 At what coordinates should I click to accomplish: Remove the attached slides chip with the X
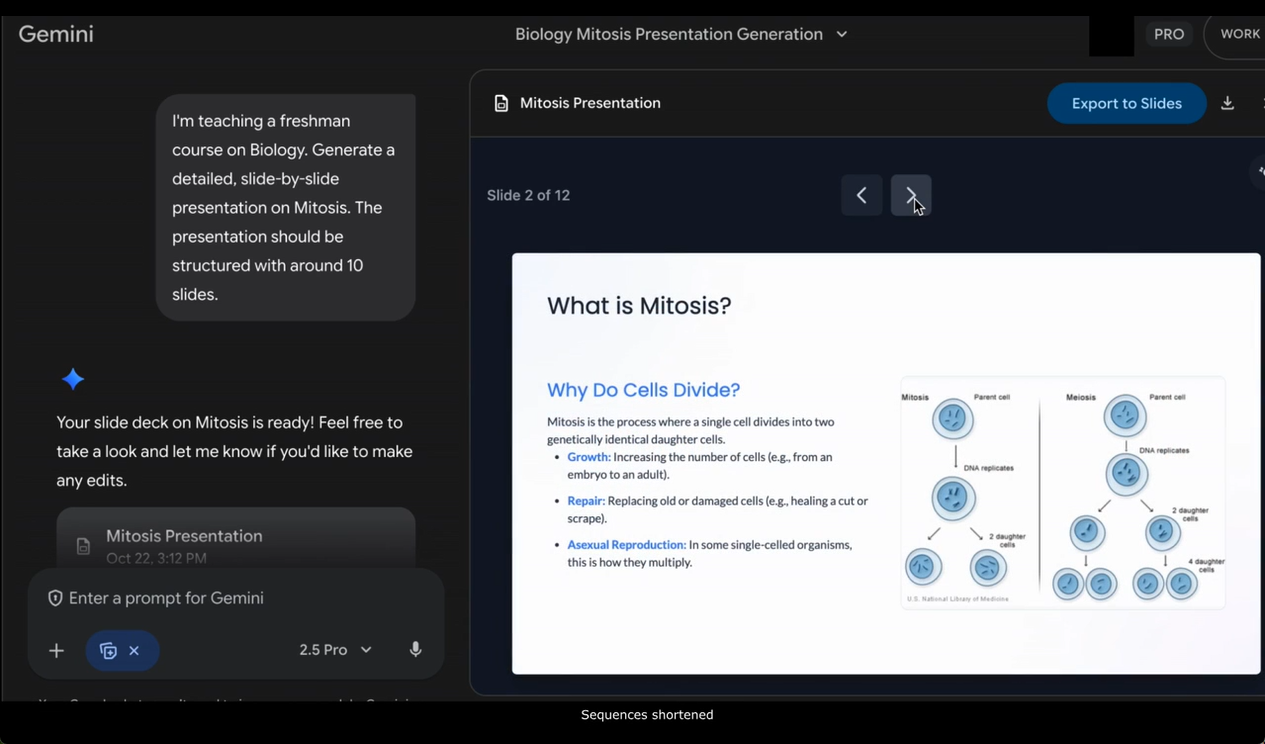(x=135, y=650)
